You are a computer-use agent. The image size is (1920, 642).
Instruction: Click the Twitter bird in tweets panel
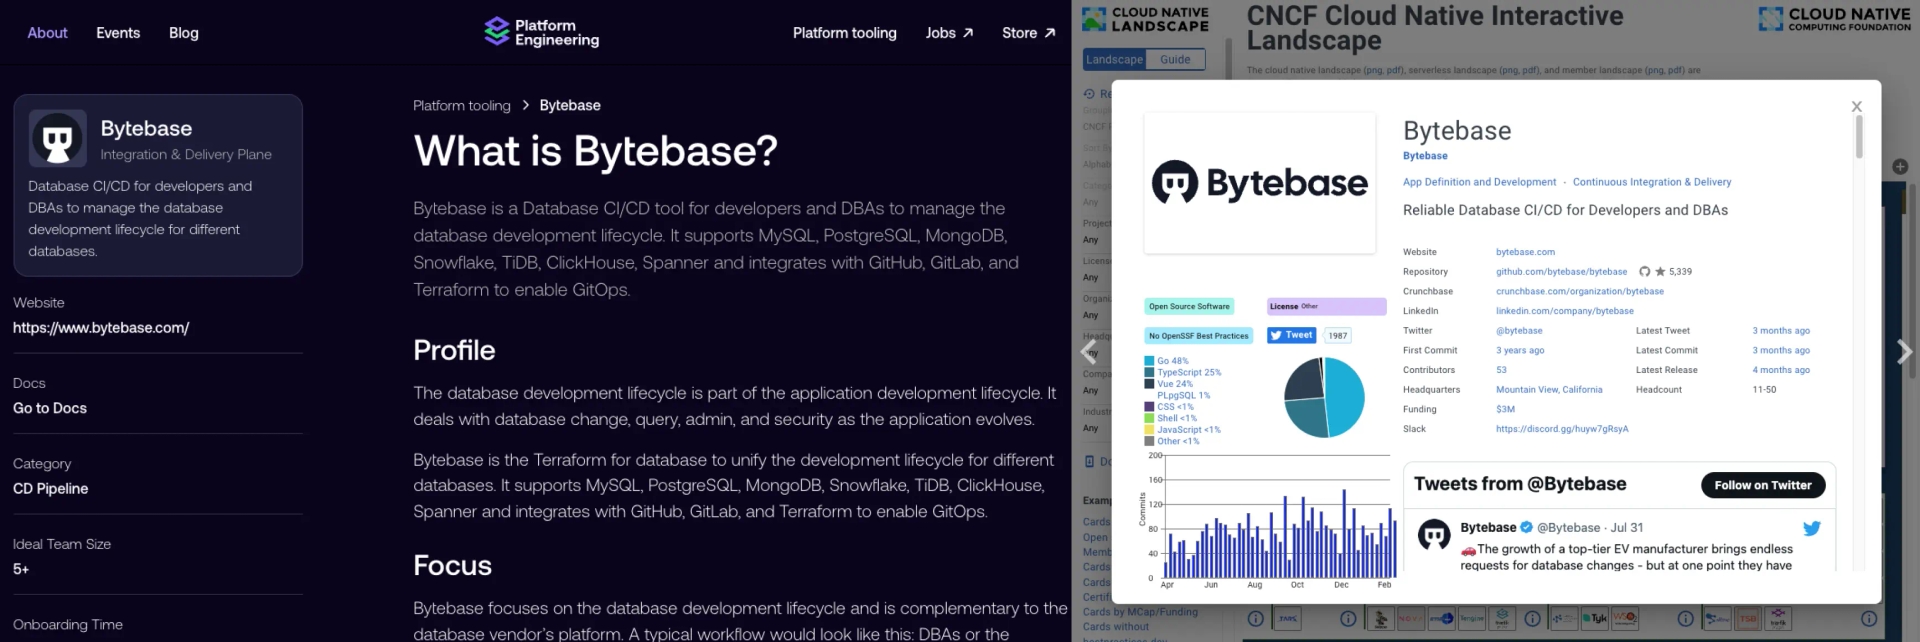click(1811, 528)
